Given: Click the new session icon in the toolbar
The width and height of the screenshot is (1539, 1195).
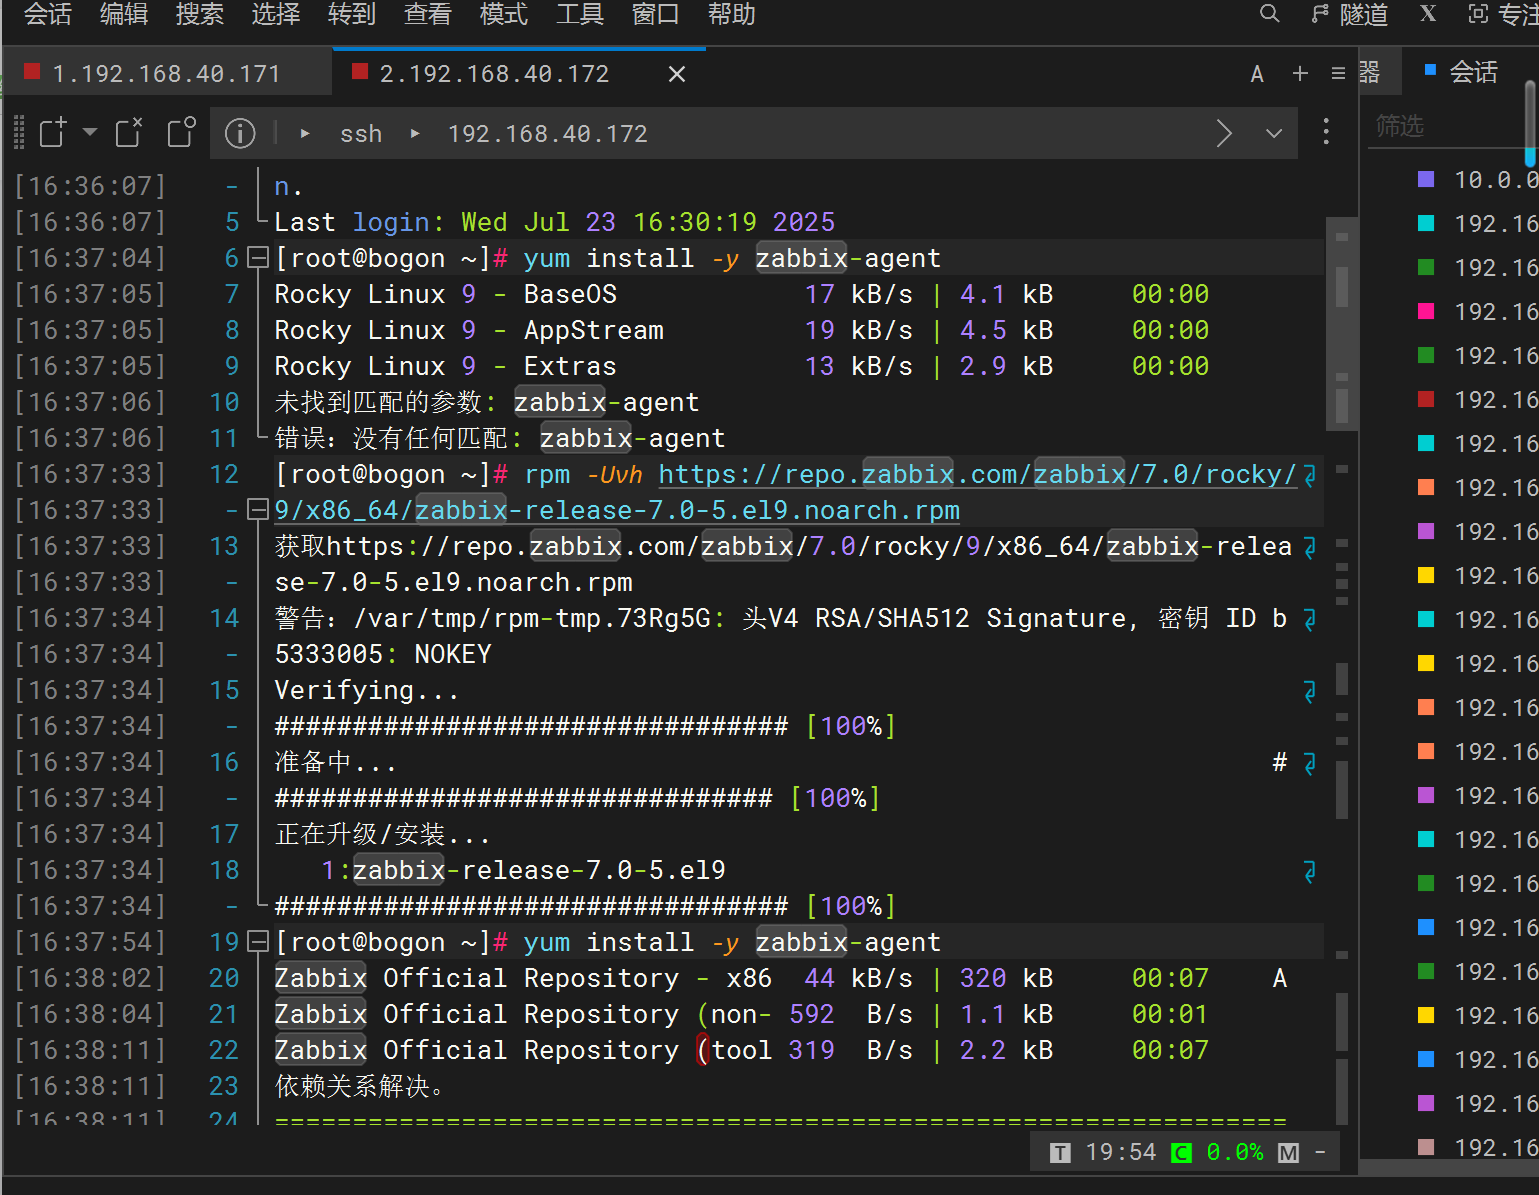Looking at the screenshot, I should (x=51, y=132).
